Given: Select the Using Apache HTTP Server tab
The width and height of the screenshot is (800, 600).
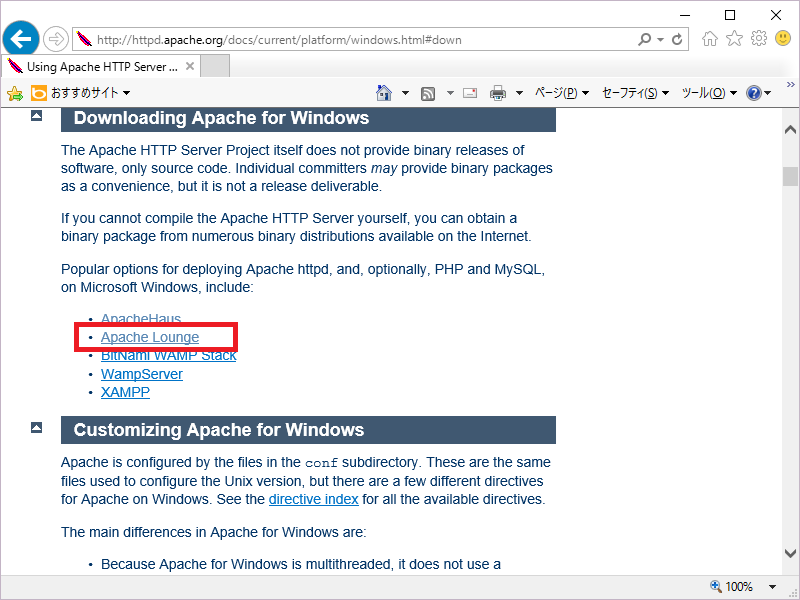Looking at the screenshot, I should point(102,67).
